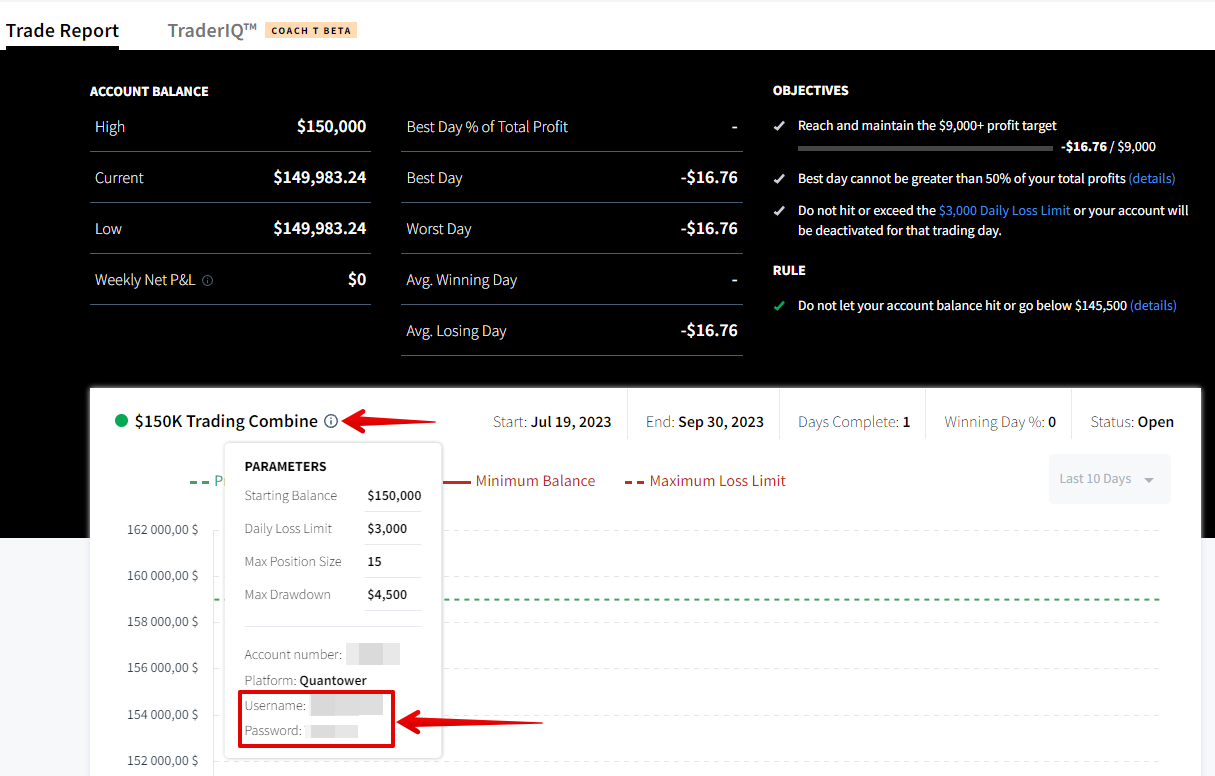Viewport: 1215px width, 776px height.
Task: Click checkmark beside the $9,000+ profit target objective
Action: click(779, 126)
